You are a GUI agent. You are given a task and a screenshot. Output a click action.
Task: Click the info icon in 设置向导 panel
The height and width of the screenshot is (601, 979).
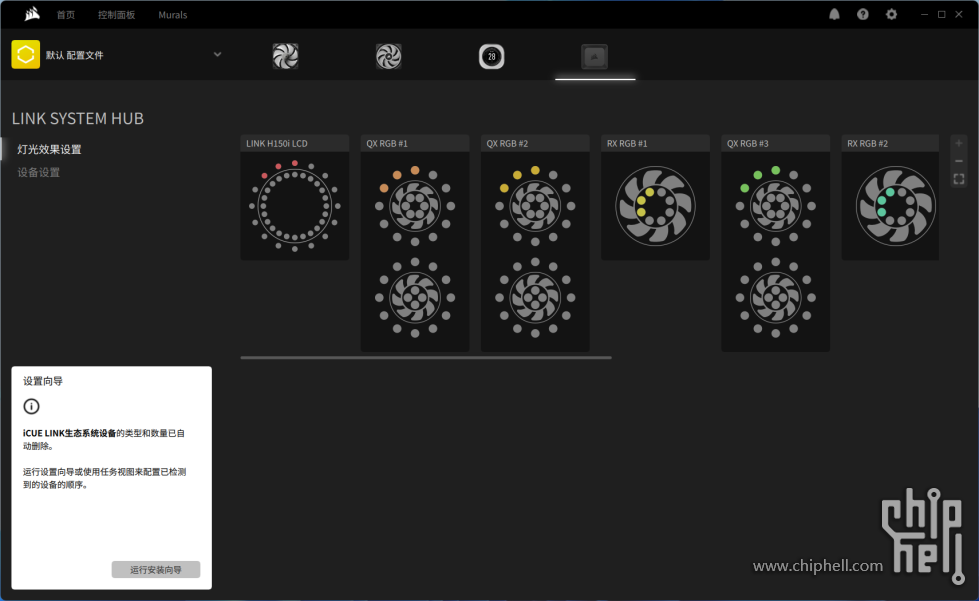pyautogui.click(x=31, y=406)
